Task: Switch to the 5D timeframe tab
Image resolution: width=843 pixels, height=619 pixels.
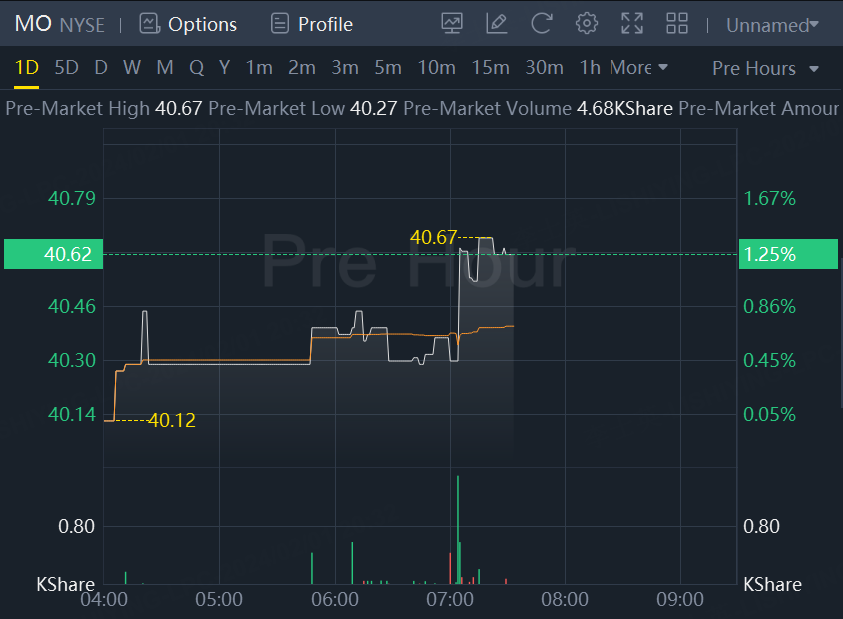Action: coord(66,68)
